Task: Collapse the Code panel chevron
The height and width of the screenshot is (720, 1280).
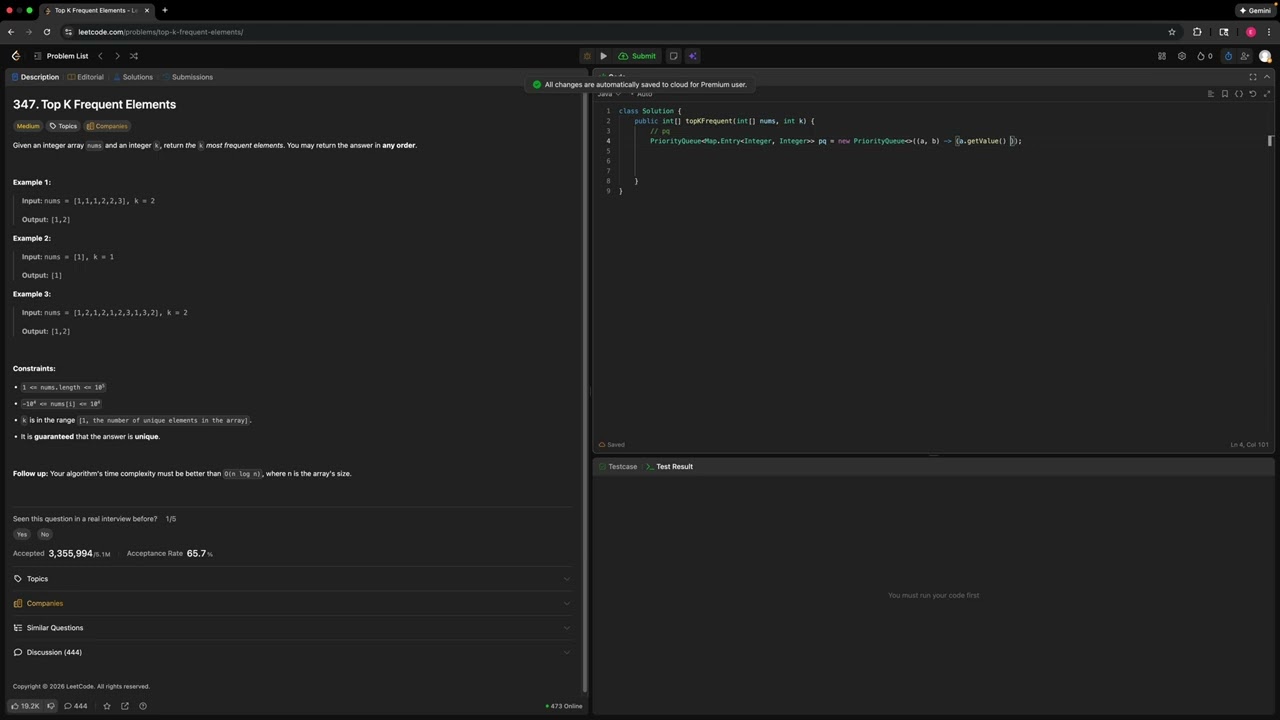Action: pyautogui.click(x=1268, y=77)
